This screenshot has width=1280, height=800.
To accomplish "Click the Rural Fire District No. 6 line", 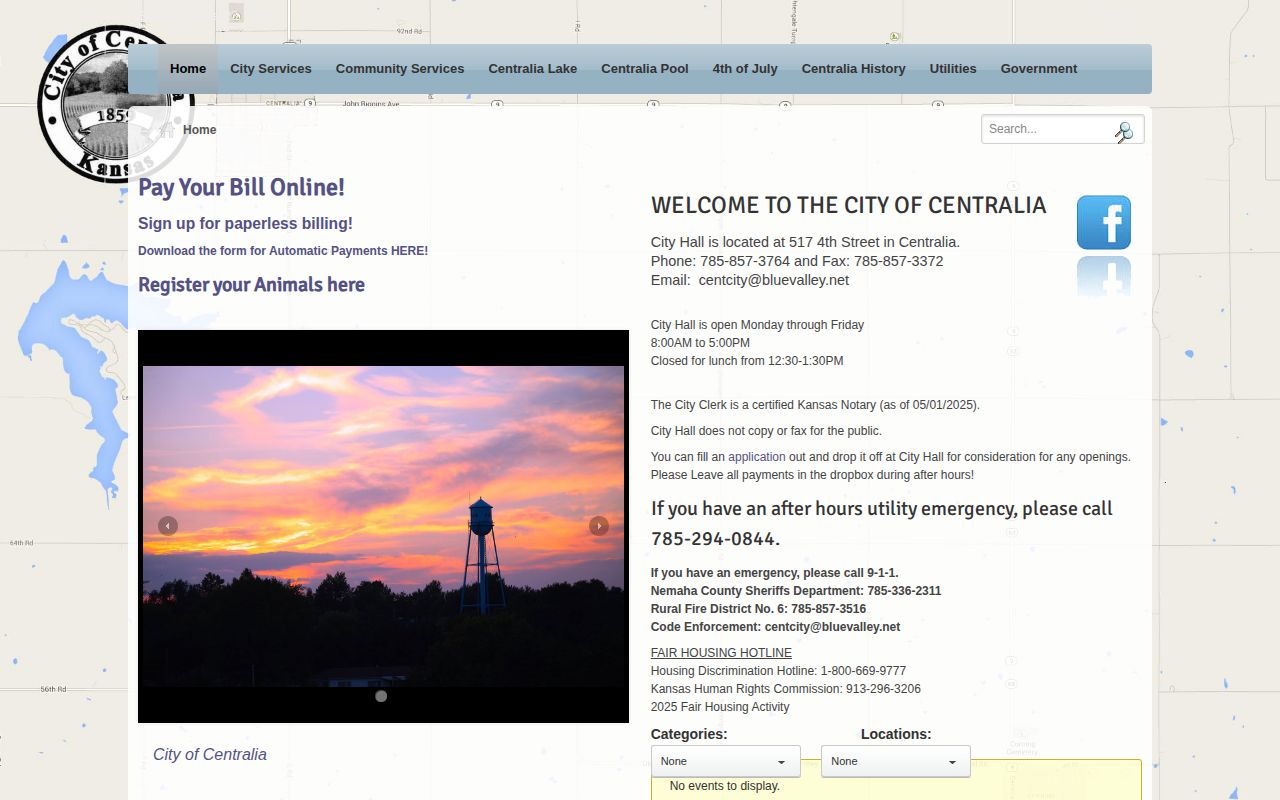I will click(758, 609).
